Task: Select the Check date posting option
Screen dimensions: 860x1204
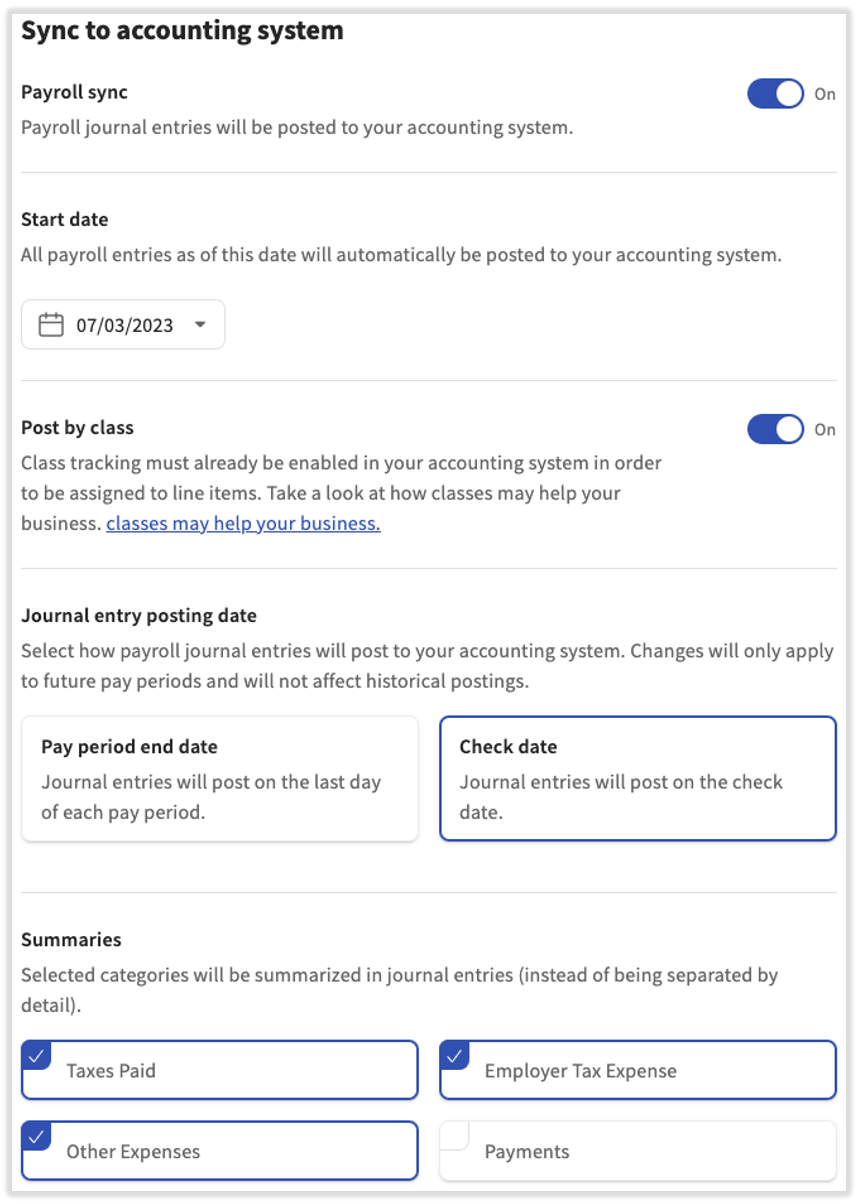Action: [637, 778]
